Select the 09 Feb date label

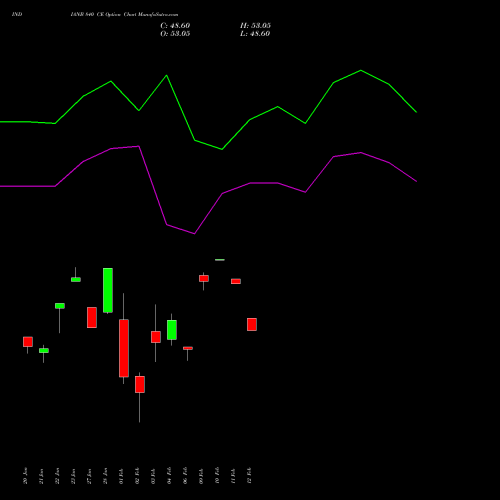pyautogui.click(x=201, y=476)
